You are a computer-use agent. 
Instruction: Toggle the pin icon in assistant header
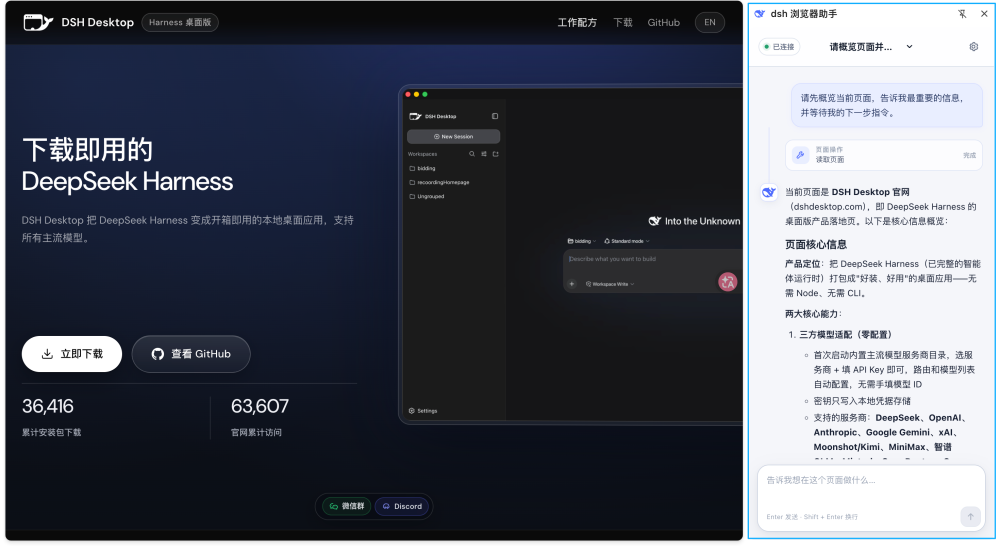tap(962, 14)
